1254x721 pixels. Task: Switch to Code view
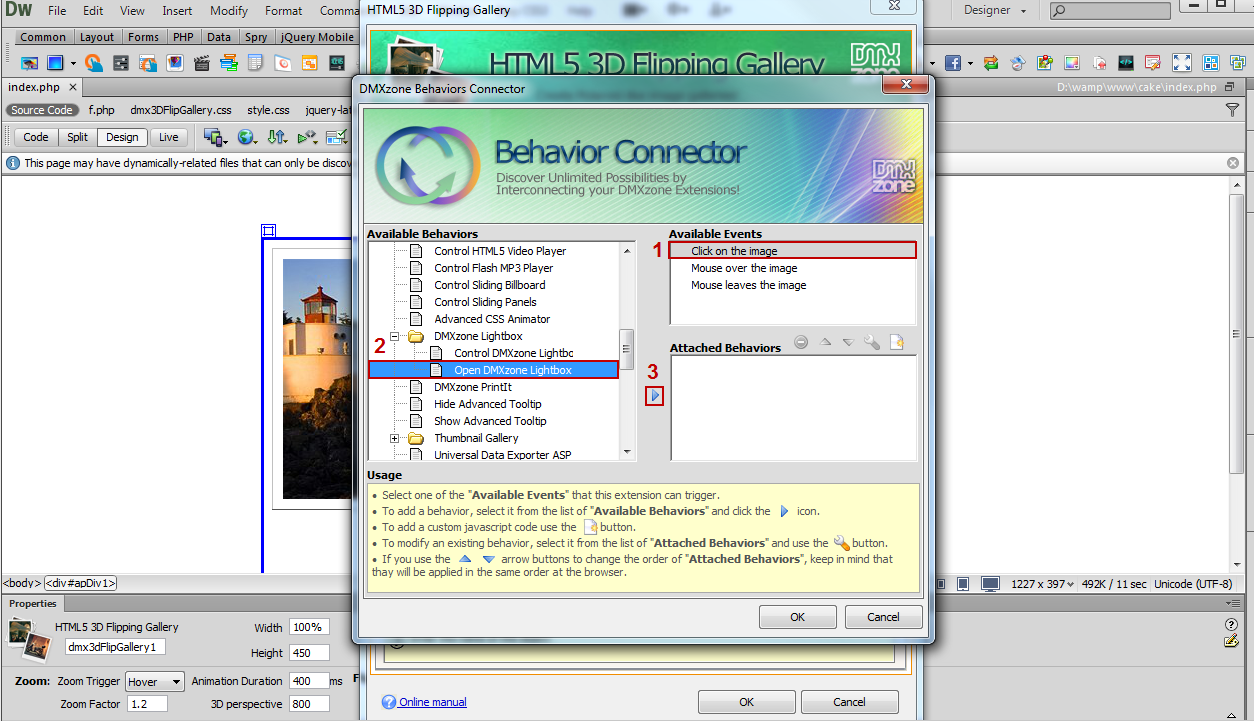pyautogui.click(x=36, y=137)
